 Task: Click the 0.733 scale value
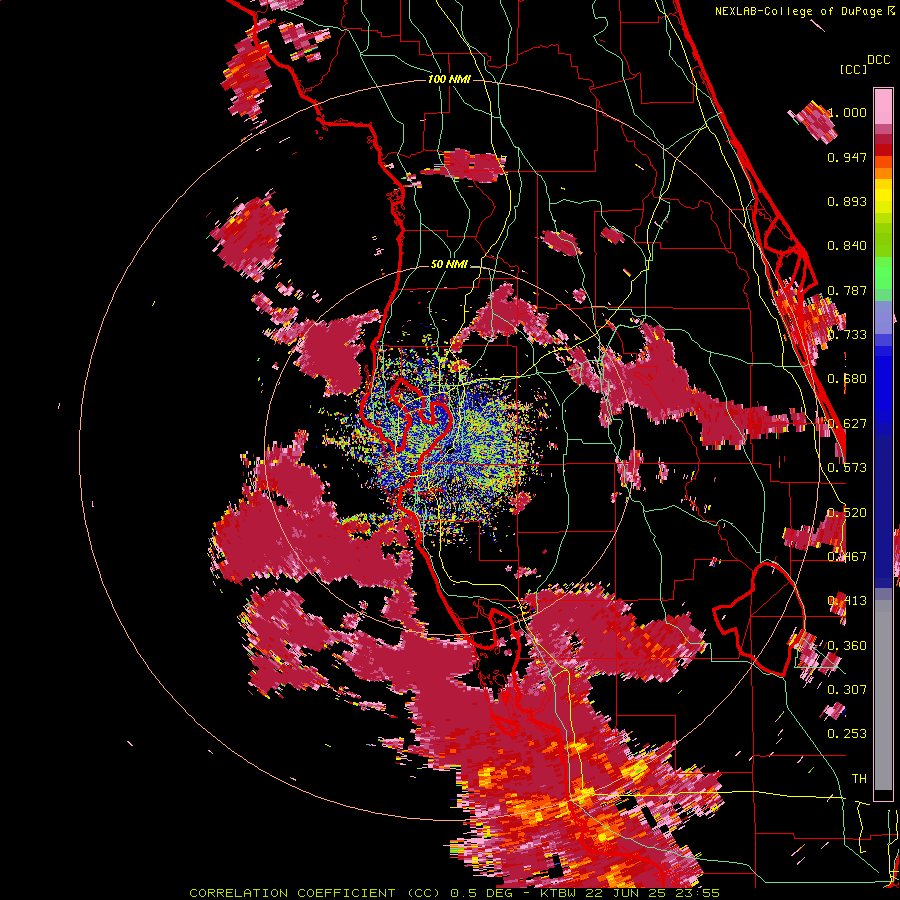coord(847,335)
